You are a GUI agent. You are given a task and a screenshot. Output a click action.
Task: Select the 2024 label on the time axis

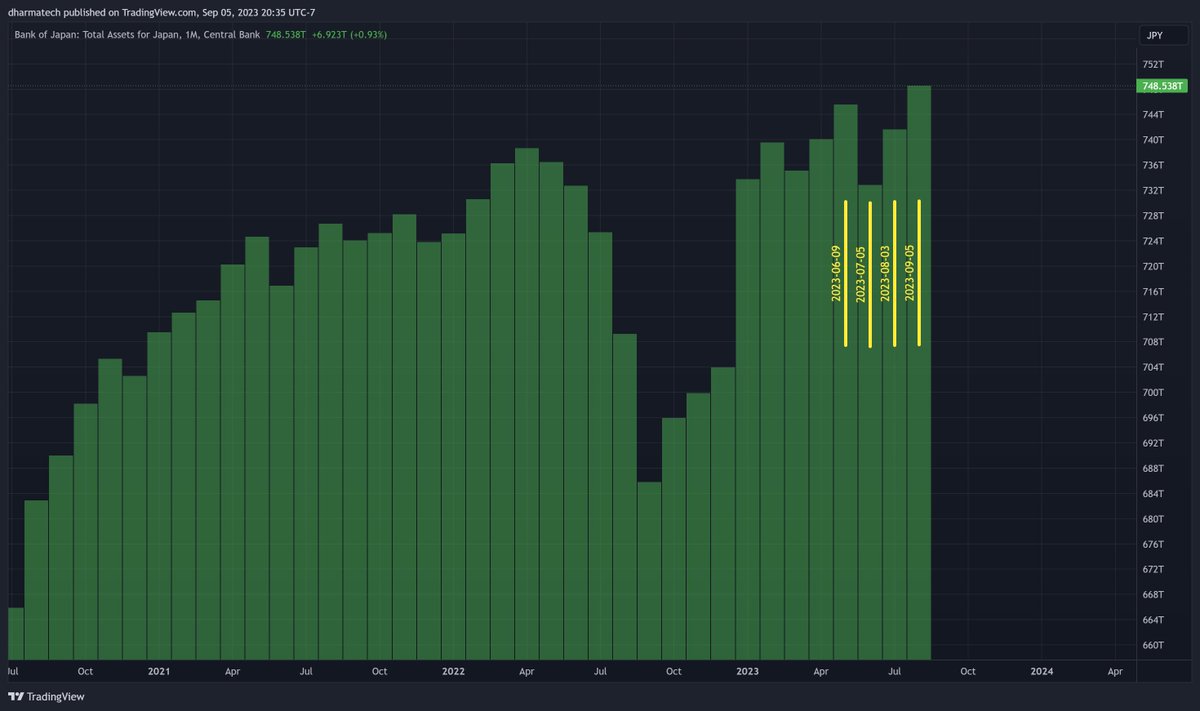pyautogui.click(x=1043, y=672)
